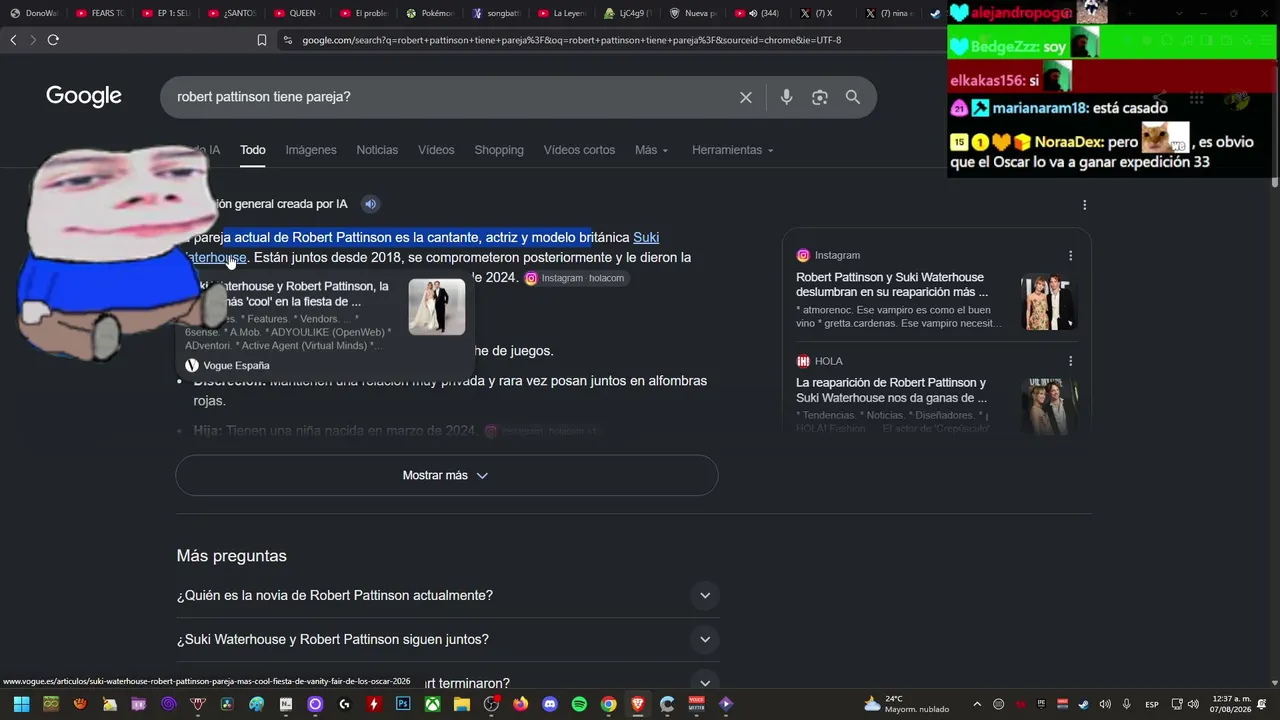This screenshot has width=1280, height=720.
Task: Switch to Google Chrome in the taskbar
Action: 608,704
